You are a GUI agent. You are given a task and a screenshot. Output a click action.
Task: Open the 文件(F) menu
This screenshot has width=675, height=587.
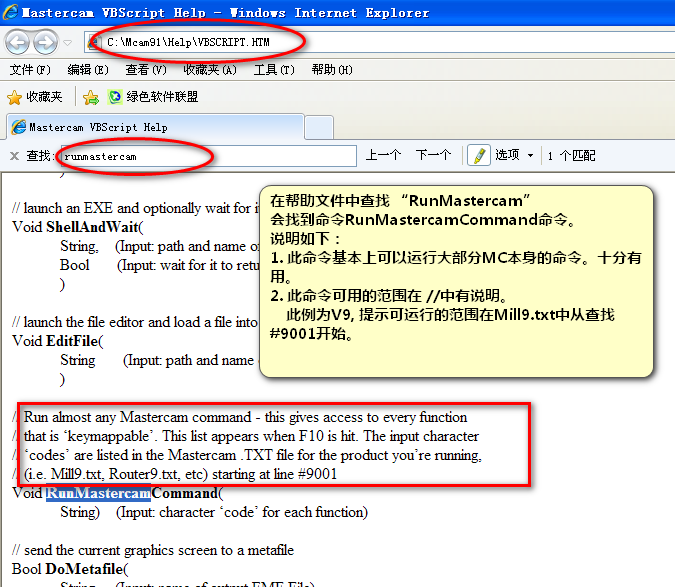coord(30,69)
